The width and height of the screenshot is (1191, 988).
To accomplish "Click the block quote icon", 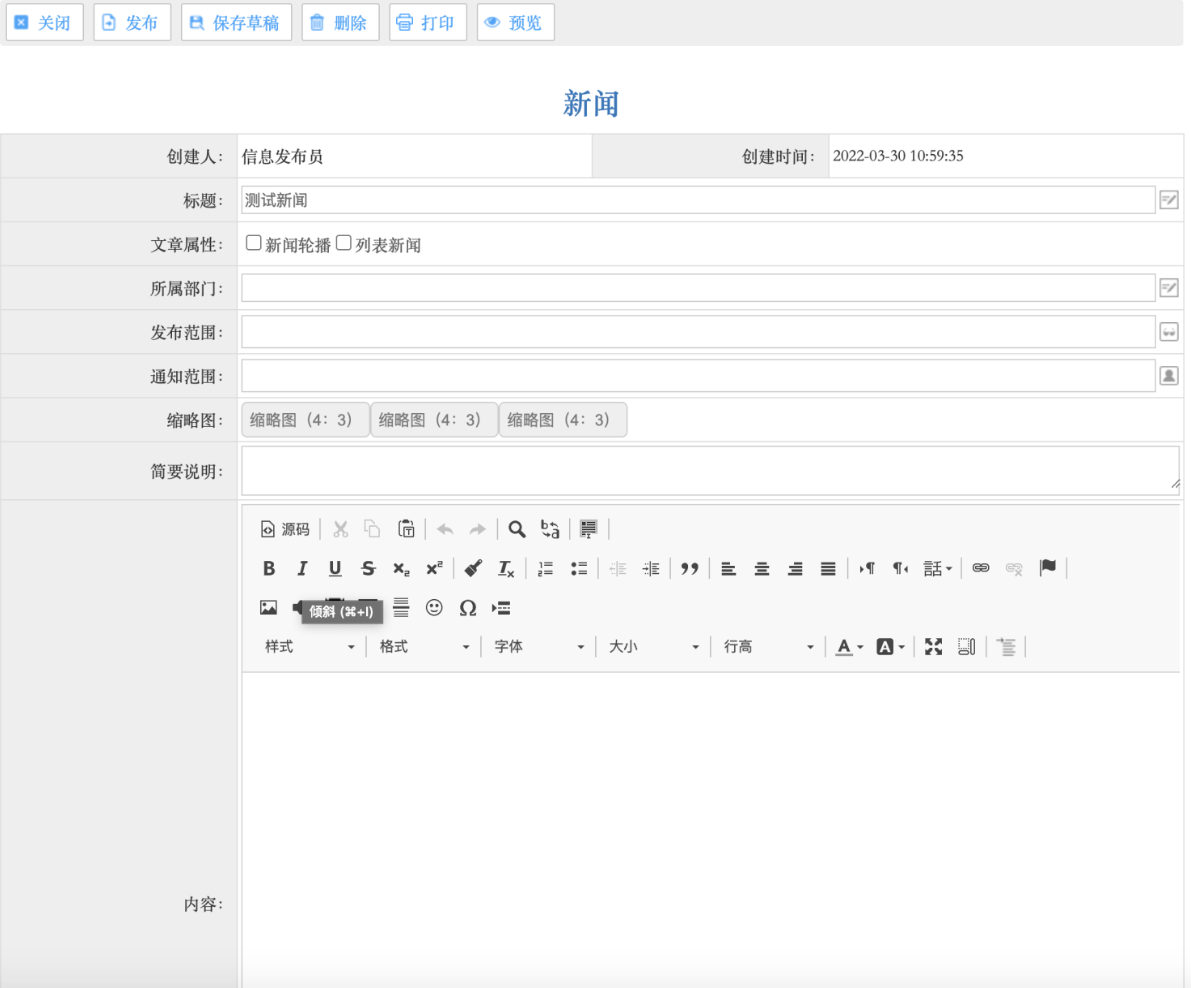I will tap(689, 568).
